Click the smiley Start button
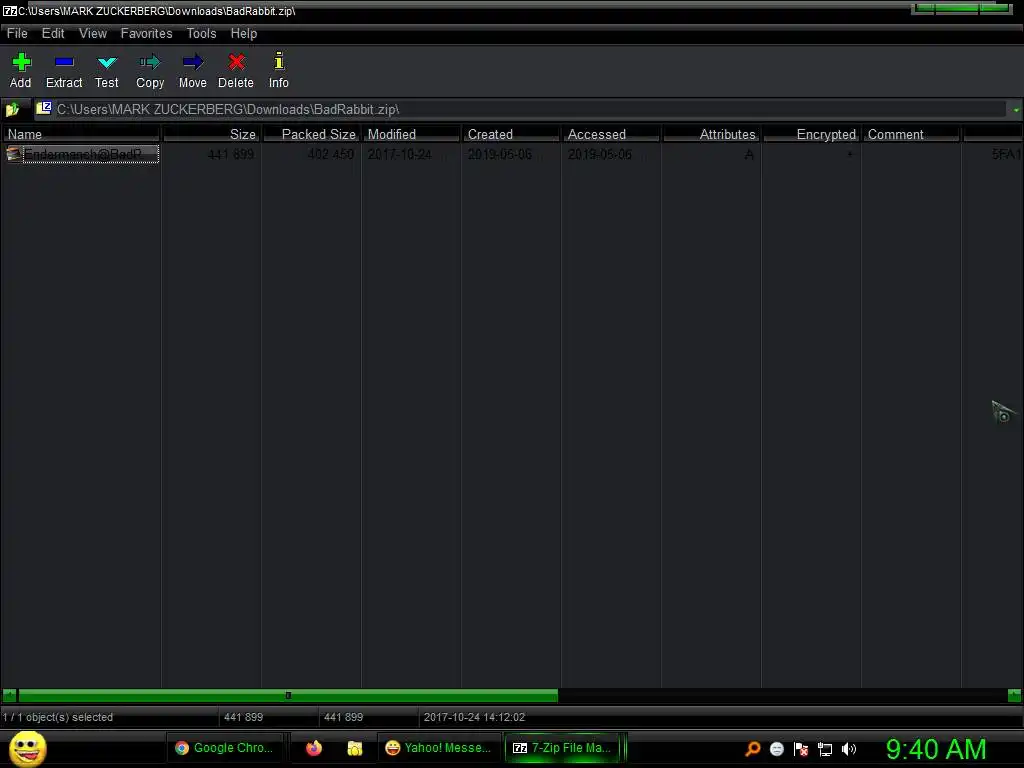Image resolution: width=1024 pixels, height=768 pixels. click(x=27, y=748)
